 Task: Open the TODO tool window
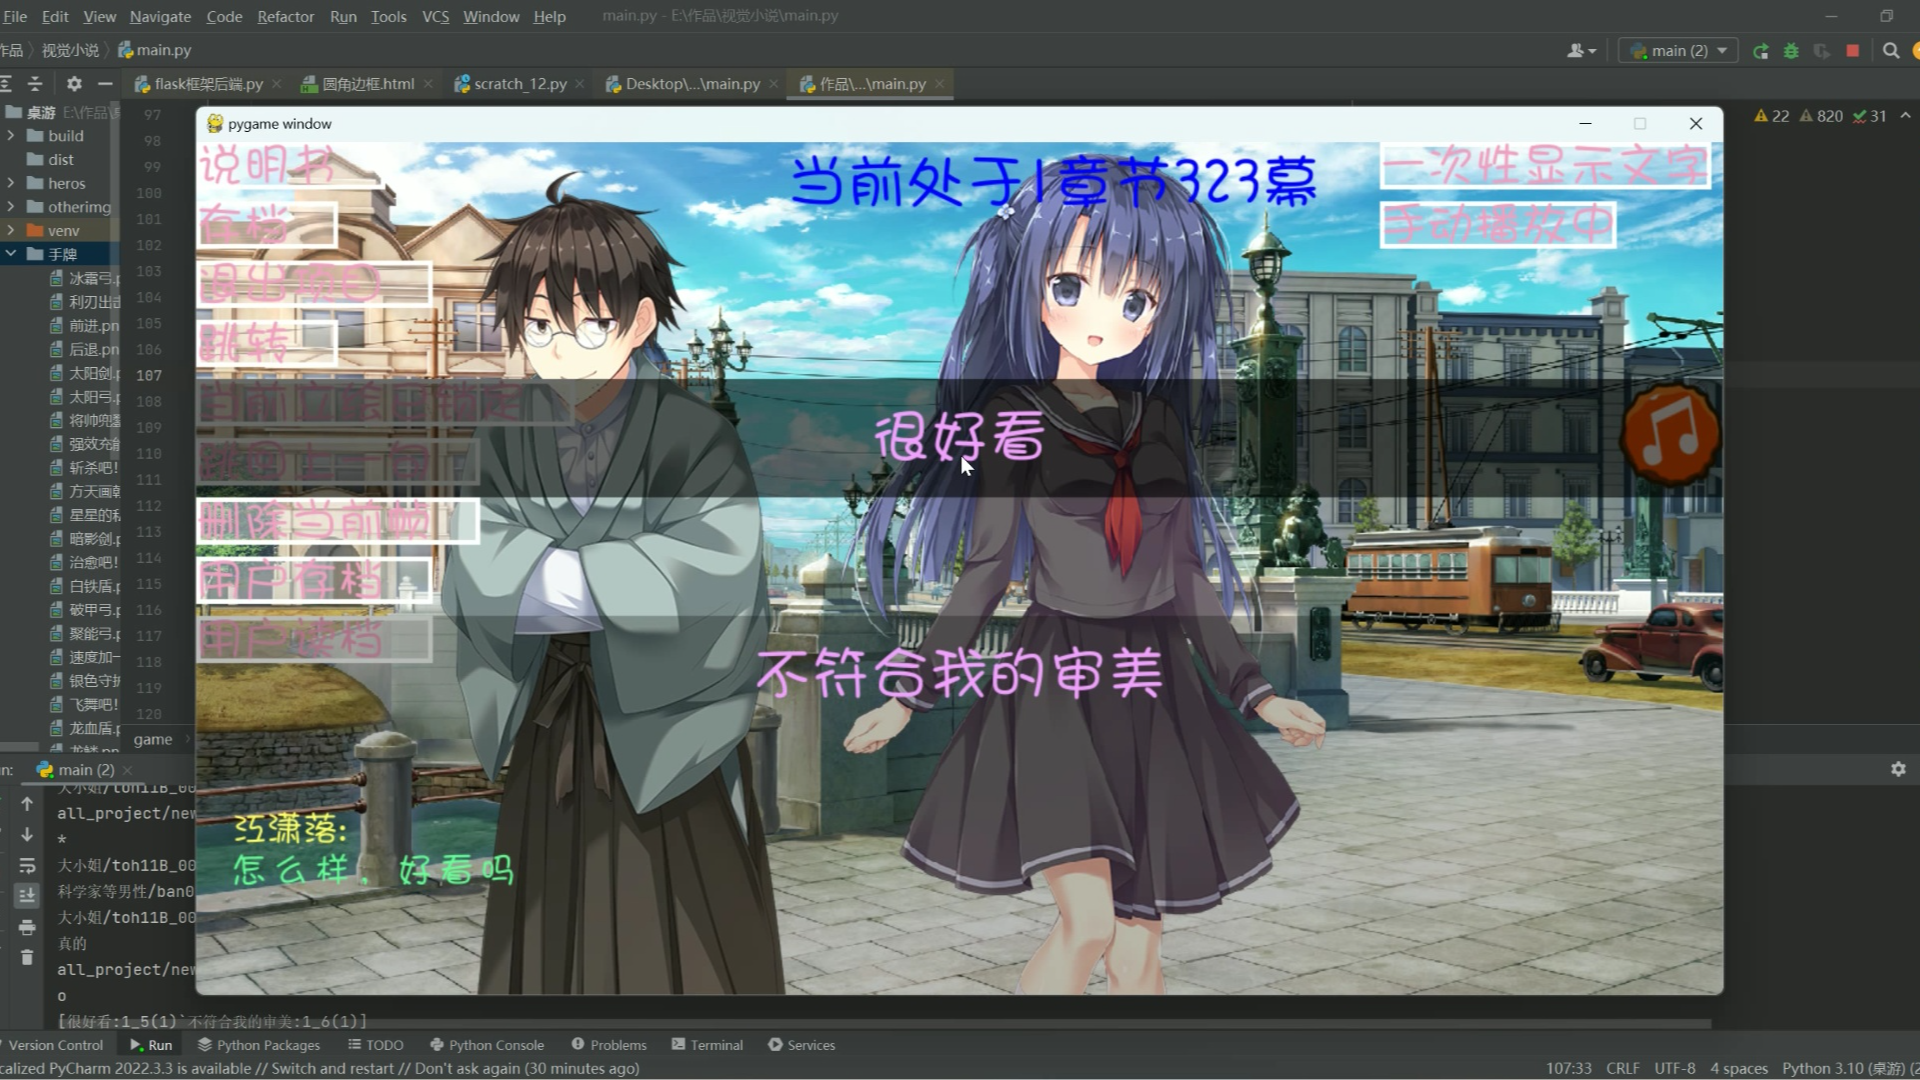point(376,1045)
